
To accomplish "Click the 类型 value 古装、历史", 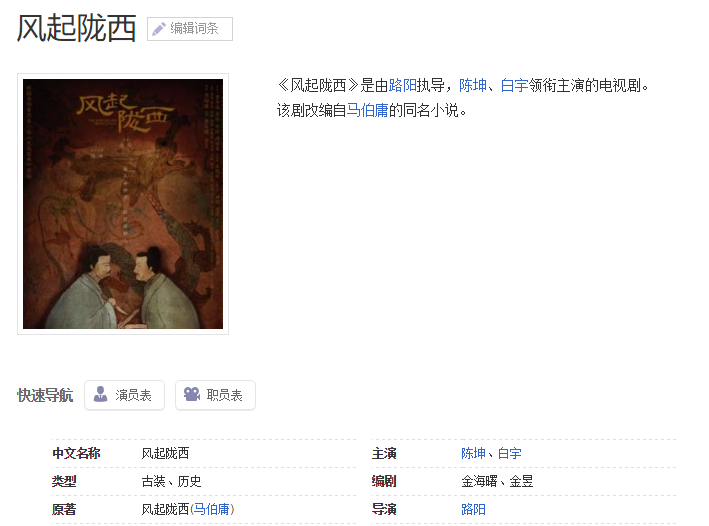I will 171,481.
